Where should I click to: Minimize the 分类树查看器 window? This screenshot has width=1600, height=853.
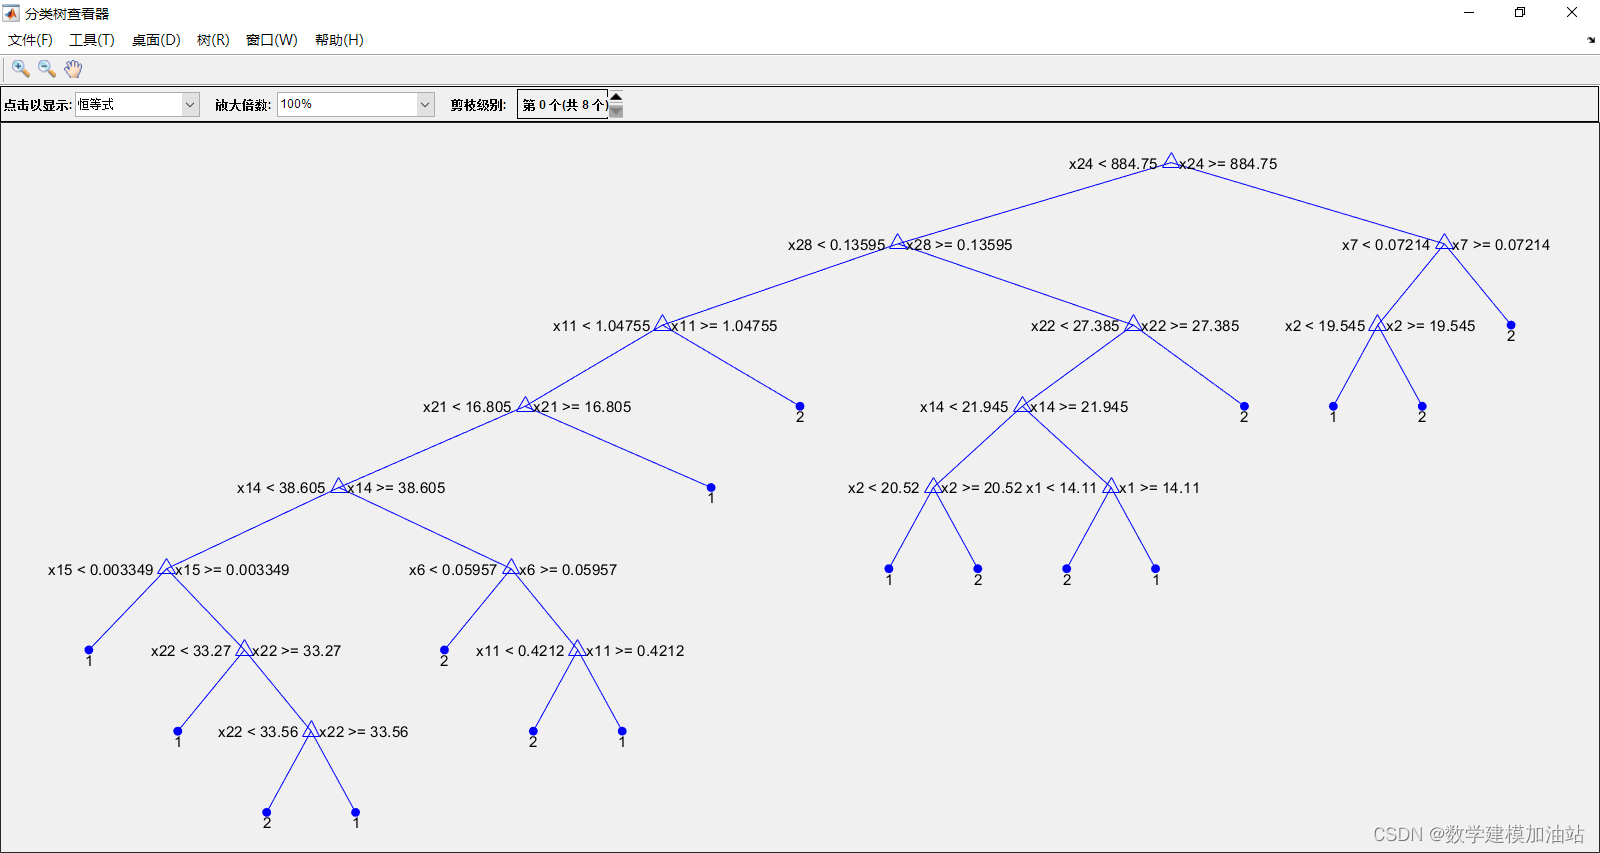coord(1469,13)
